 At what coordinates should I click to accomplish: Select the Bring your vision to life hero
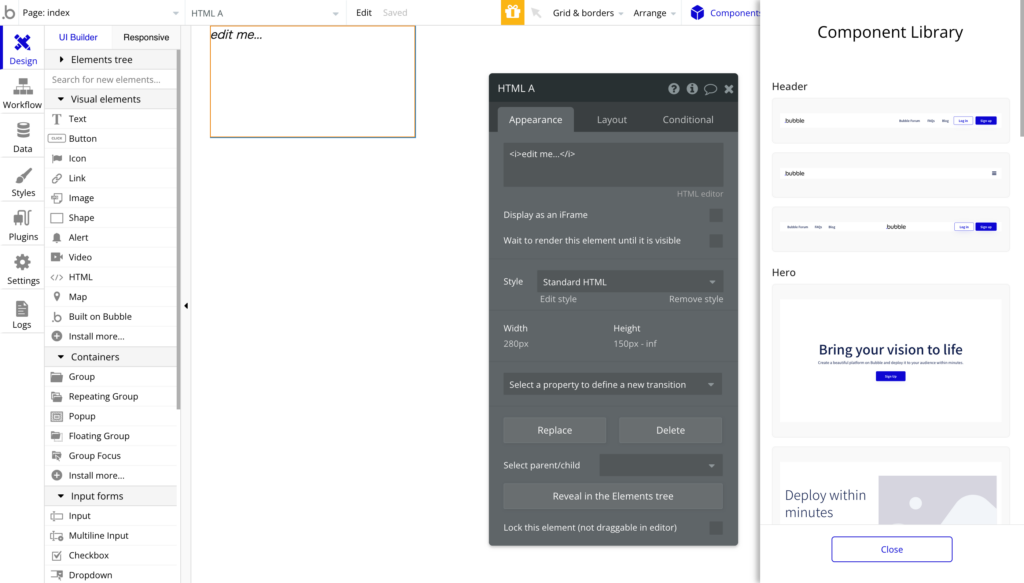891,360
